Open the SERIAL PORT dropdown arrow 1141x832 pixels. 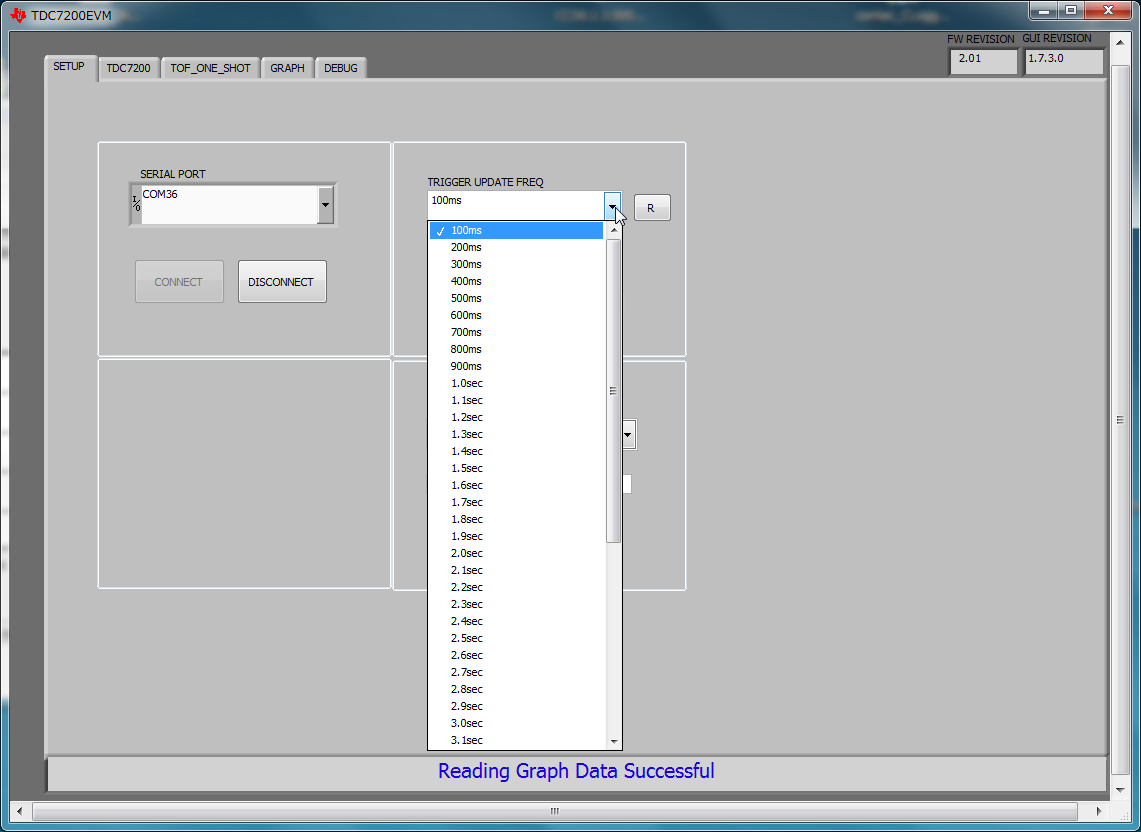point(325,205)
